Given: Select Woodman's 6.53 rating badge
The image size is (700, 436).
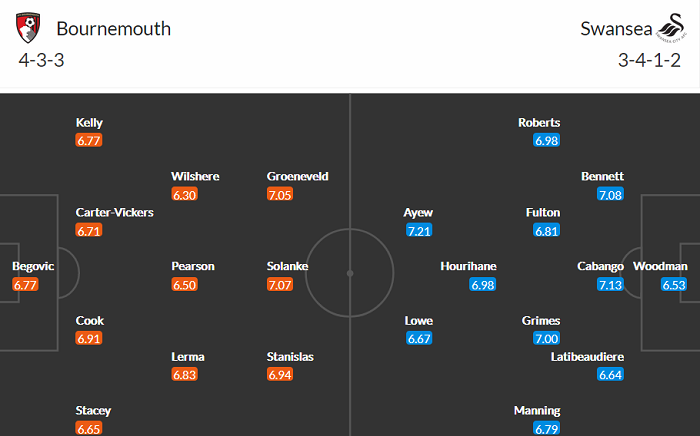Looking at the screenshot, I should click(674, 285).
